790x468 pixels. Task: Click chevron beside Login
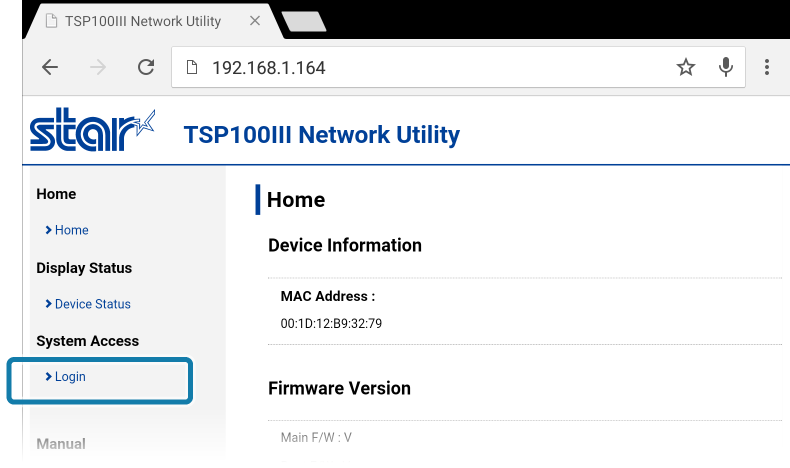click(x=48, y=376)
